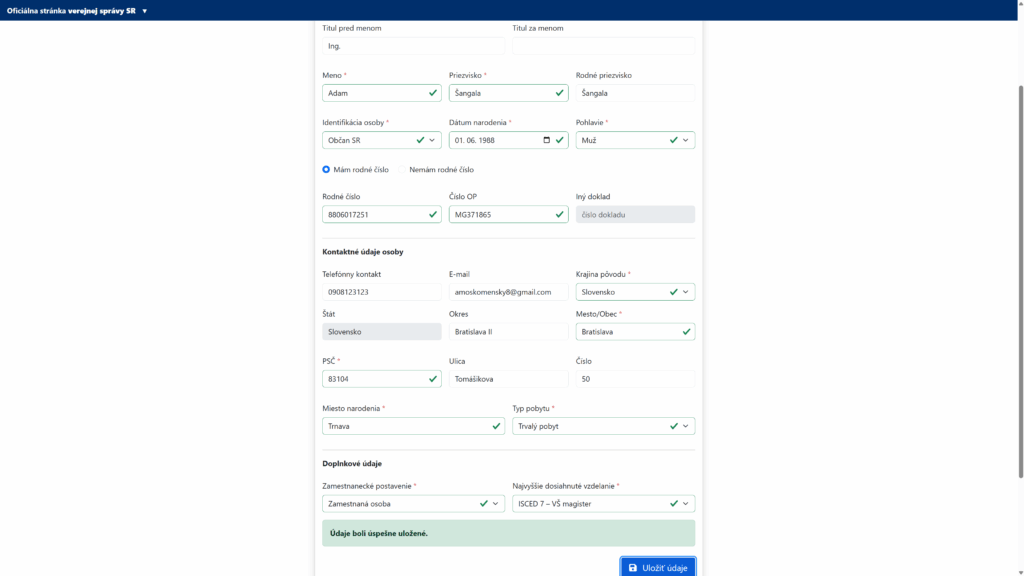
Task: Click the checkmark in Priezvisko field
Action: coord(560,93)
